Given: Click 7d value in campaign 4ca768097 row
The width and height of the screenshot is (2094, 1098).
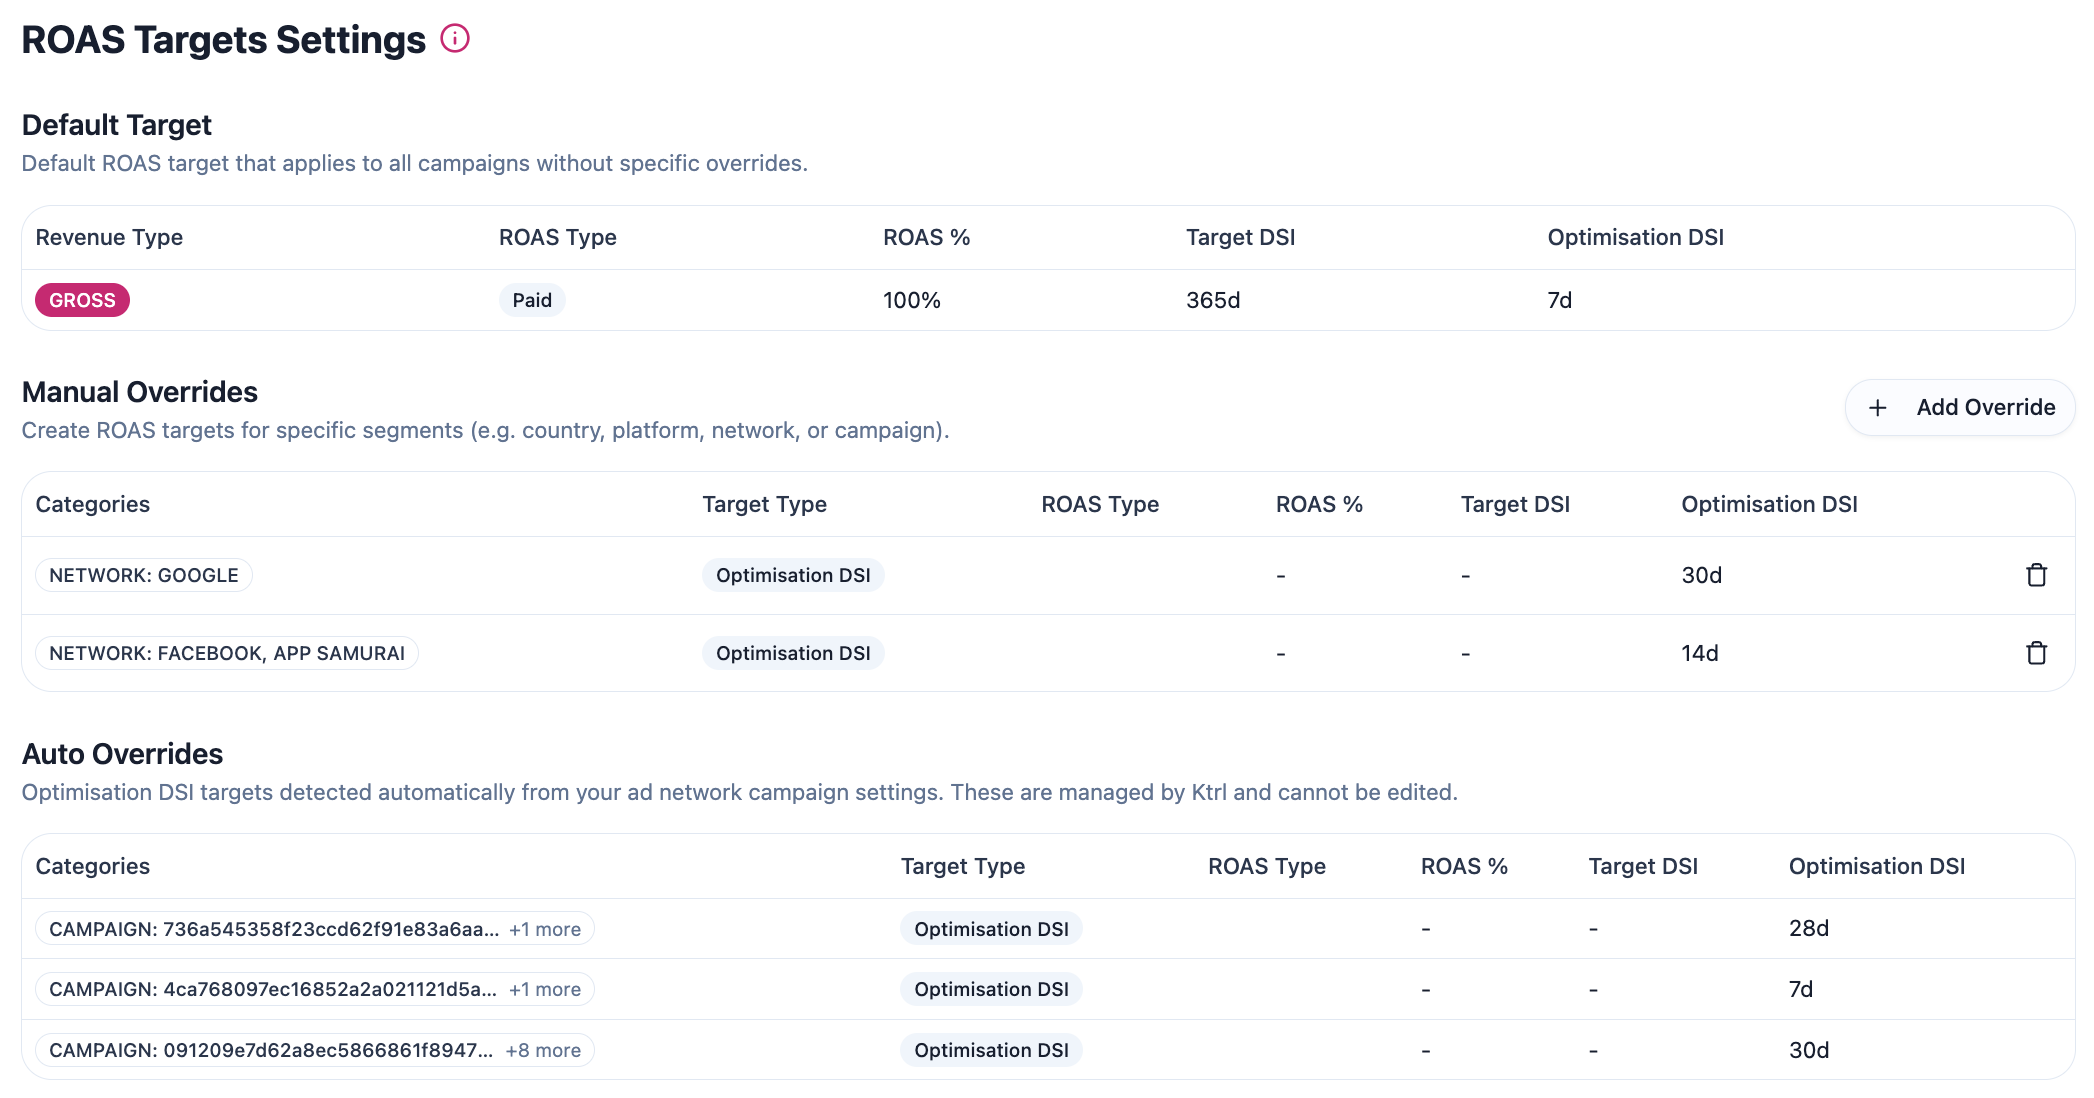Looking at the screenshot, I should [1801, 989].
